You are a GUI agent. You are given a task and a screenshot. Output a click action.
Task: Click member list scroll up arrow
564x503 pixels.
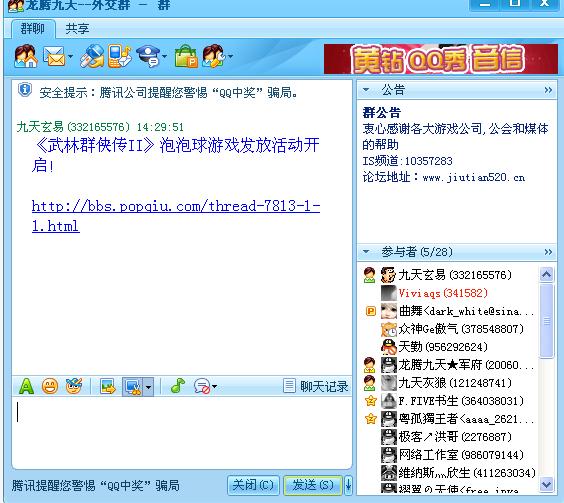546,275
